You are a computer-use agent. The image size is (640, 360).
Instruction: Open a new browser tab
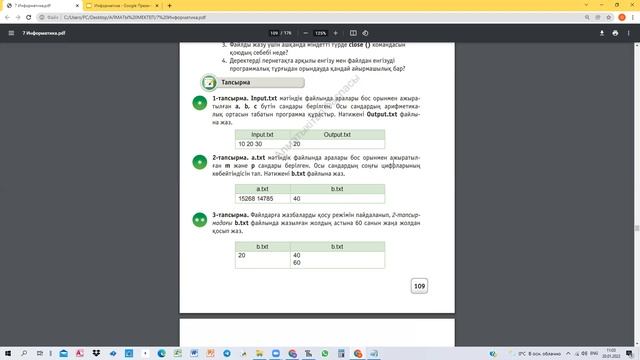[x=169, y=6]
